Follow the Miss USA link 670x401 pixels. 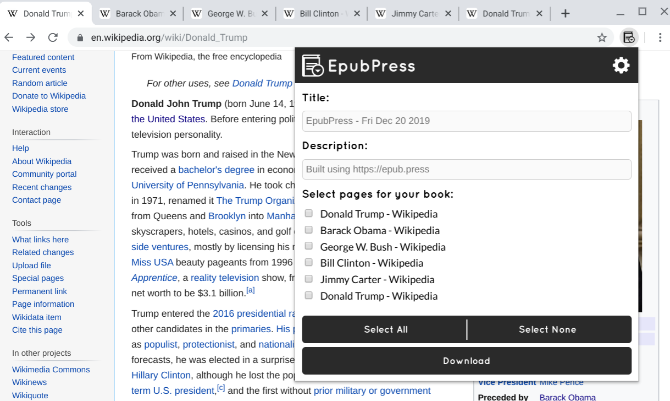152,262
